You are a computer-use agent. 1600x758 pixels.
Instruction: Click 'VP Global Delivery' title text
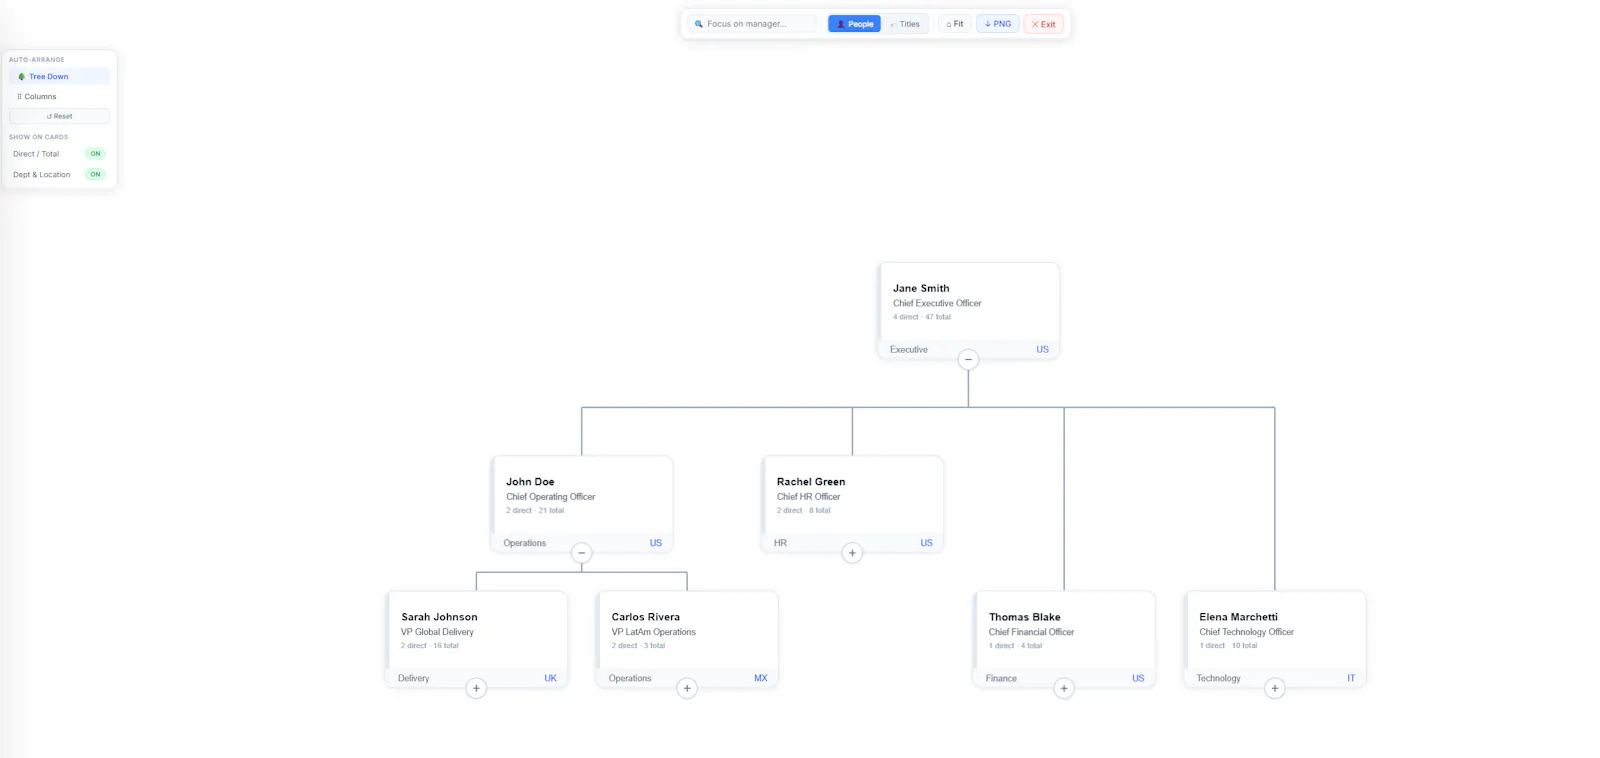[x=437, y=632]
